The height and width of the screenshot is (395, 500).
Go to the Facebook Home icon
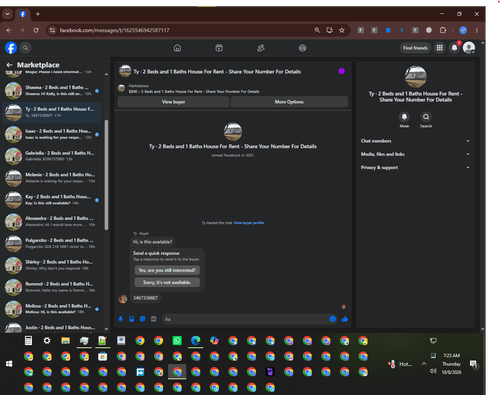[177, 48]
